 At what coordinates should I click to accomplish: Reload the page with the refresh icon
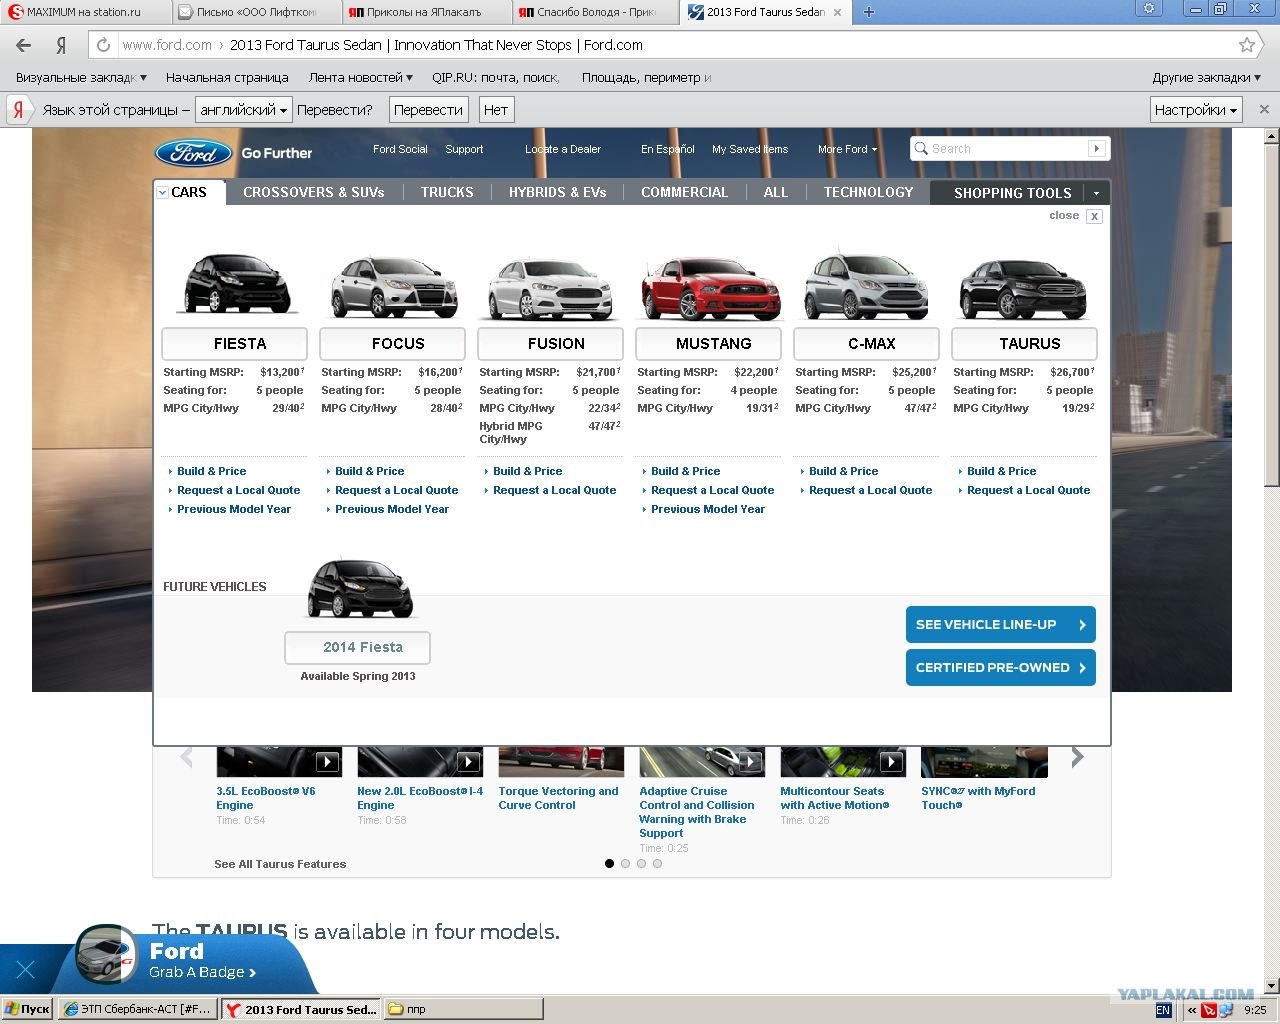pyautogui.click(x=103, y=45)
